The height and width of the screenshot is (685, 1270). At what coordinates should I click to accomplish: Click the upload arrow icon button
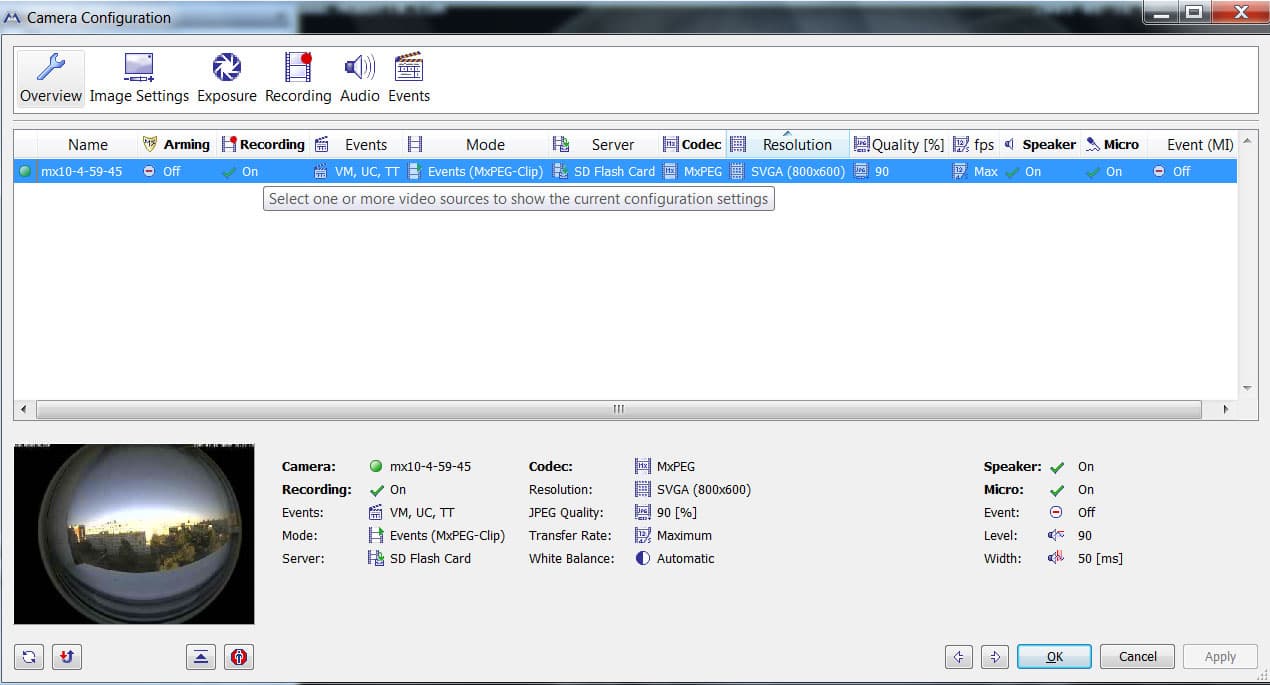[201, 657]
